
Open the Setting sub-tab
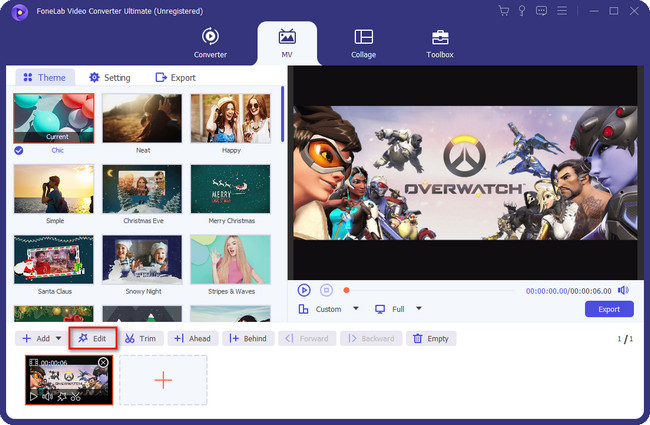click(x=110, y=78)
